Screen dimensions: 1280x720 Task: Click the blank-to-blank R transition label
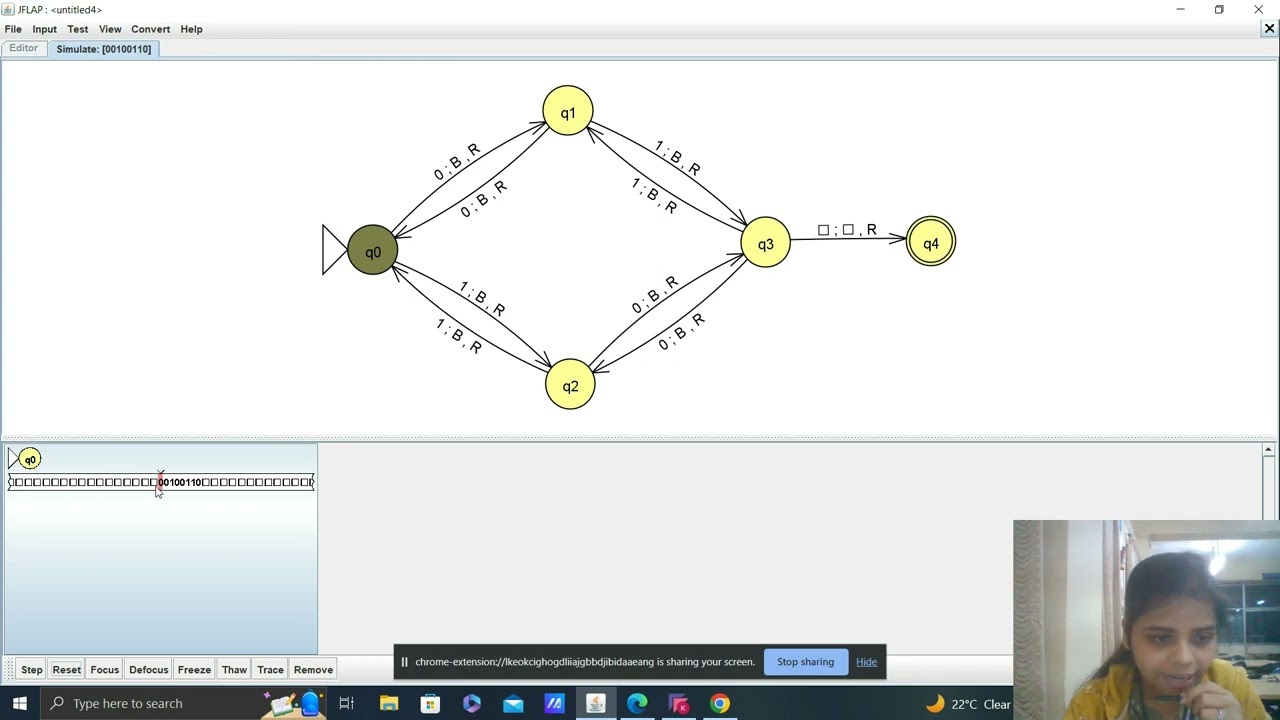point(847,230)
